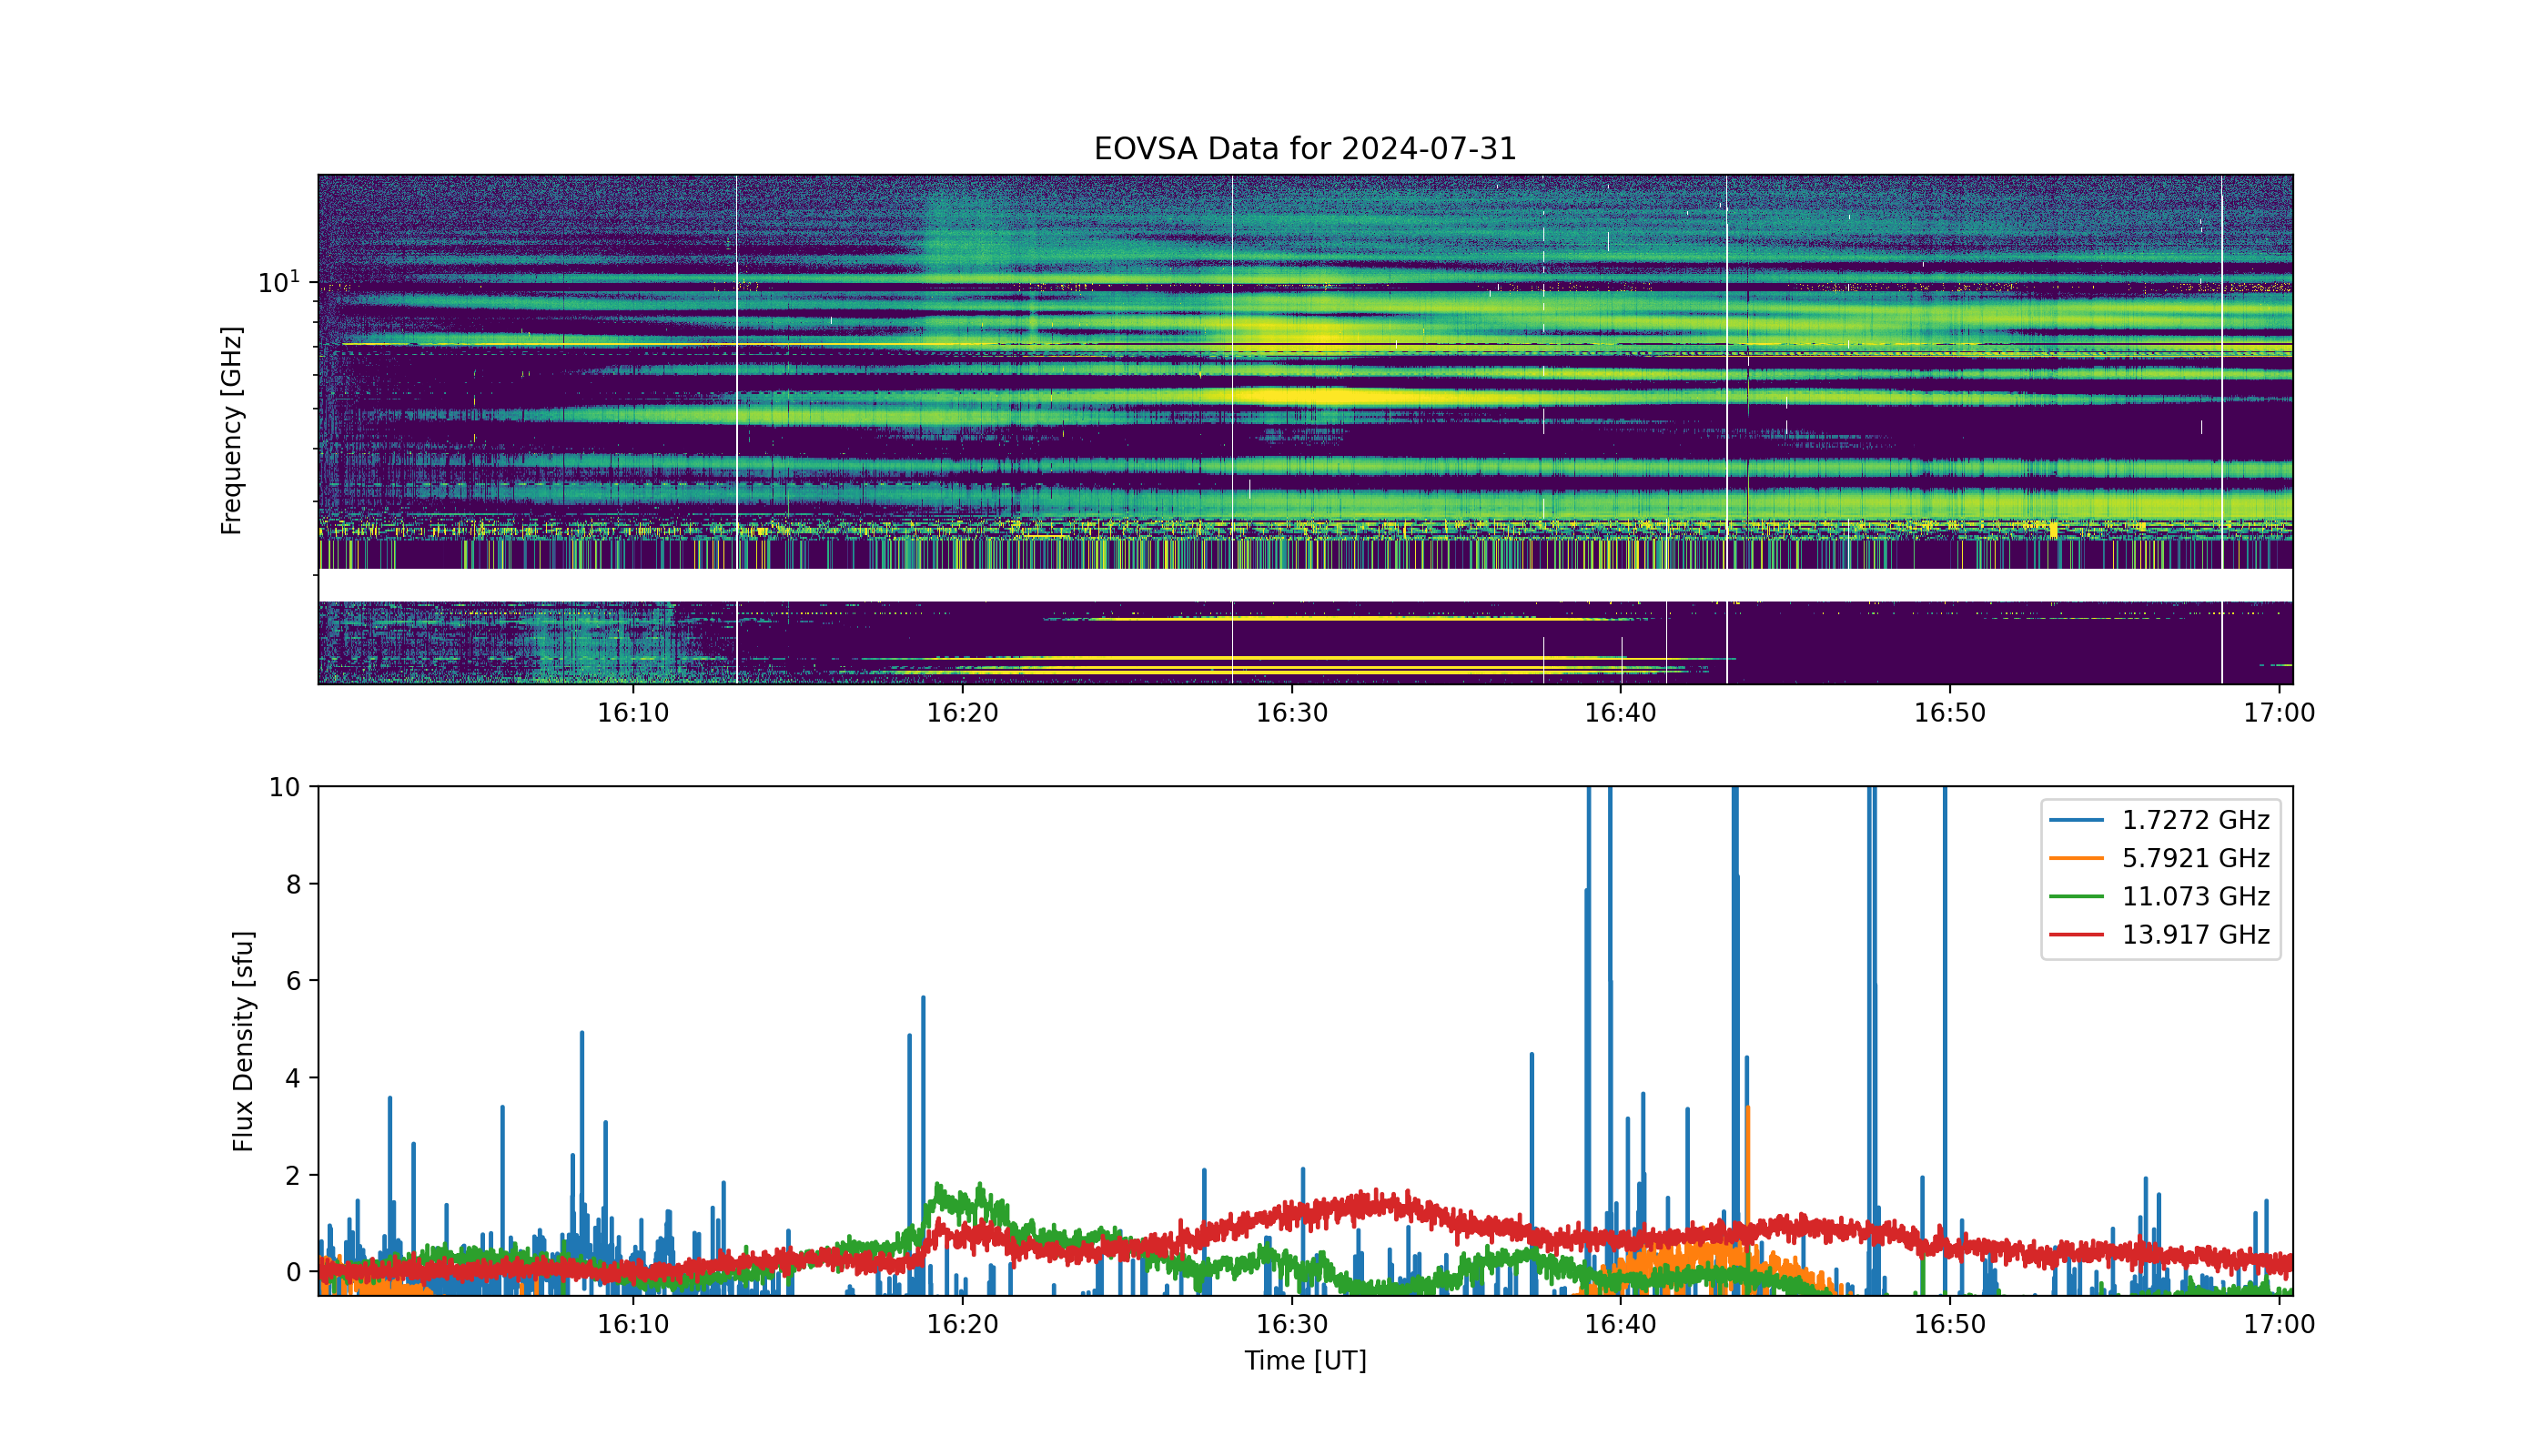
Task: Click the blue line swatch in legend
Action: pos(2076,820)
